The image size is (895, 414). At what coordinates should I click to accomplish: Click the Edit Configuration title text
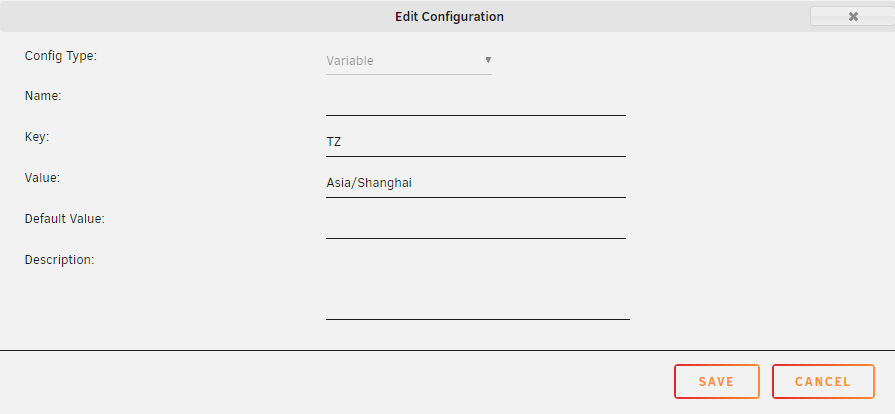coord(449,17)
